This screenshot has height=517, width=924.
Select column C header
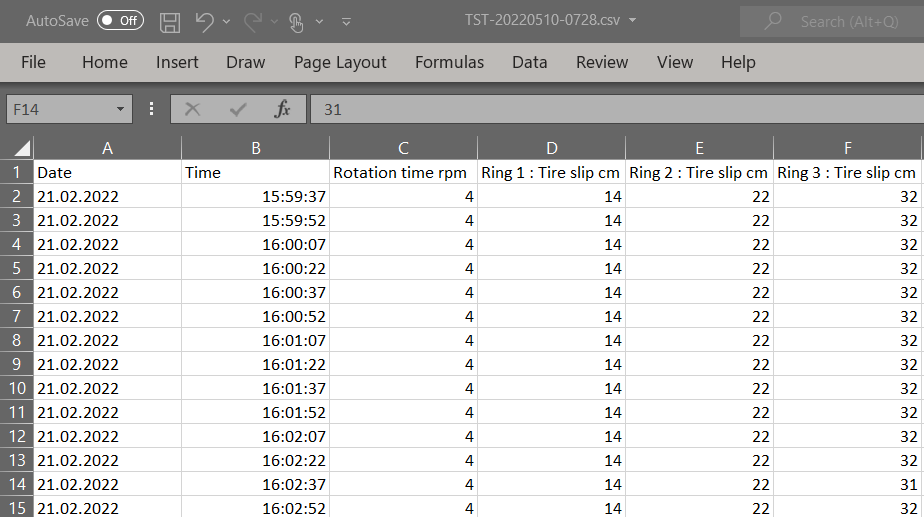[403, 148]
